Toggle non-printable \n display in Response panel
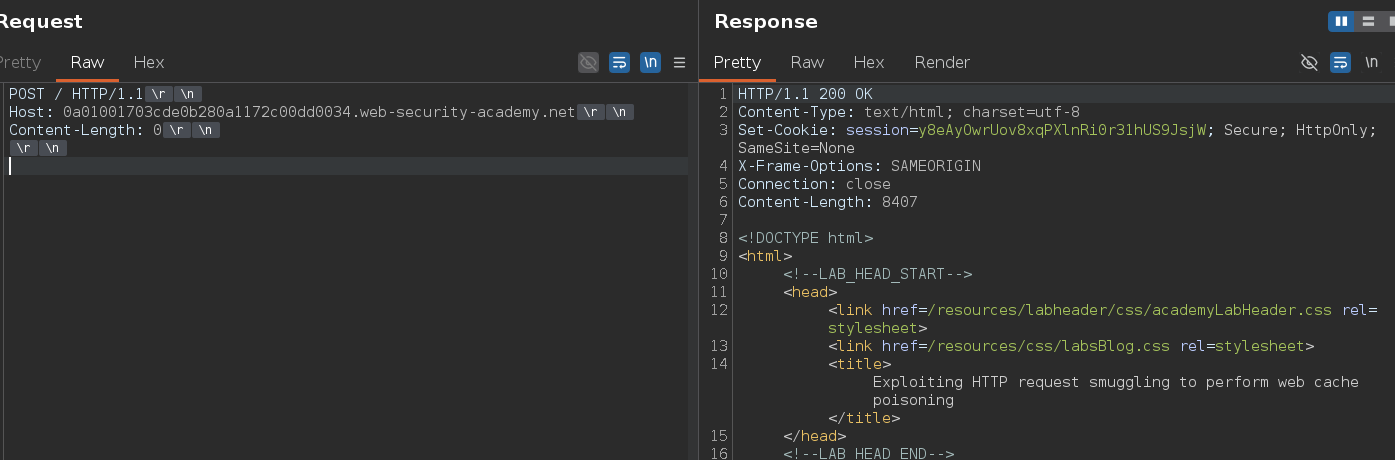The image size is (1395, 460). click(1371, 63)
